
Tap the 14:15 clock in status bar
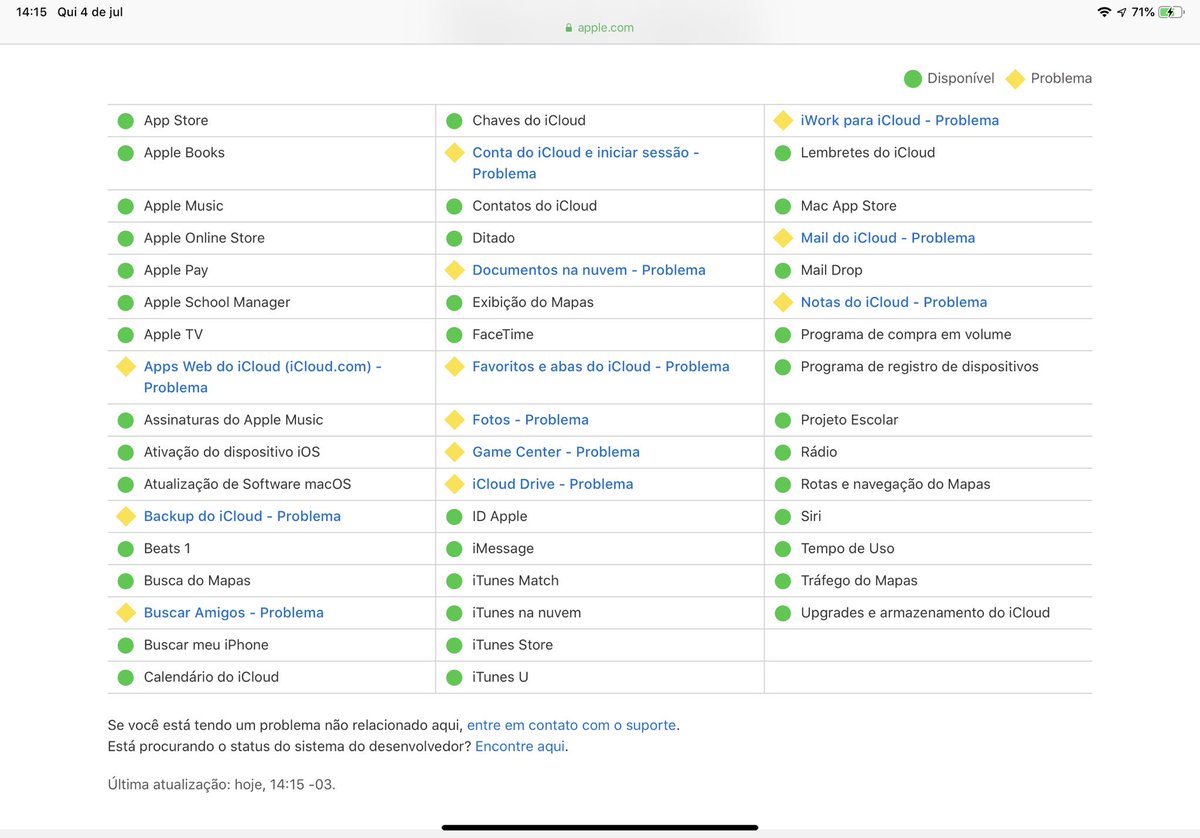coord(32,12)
